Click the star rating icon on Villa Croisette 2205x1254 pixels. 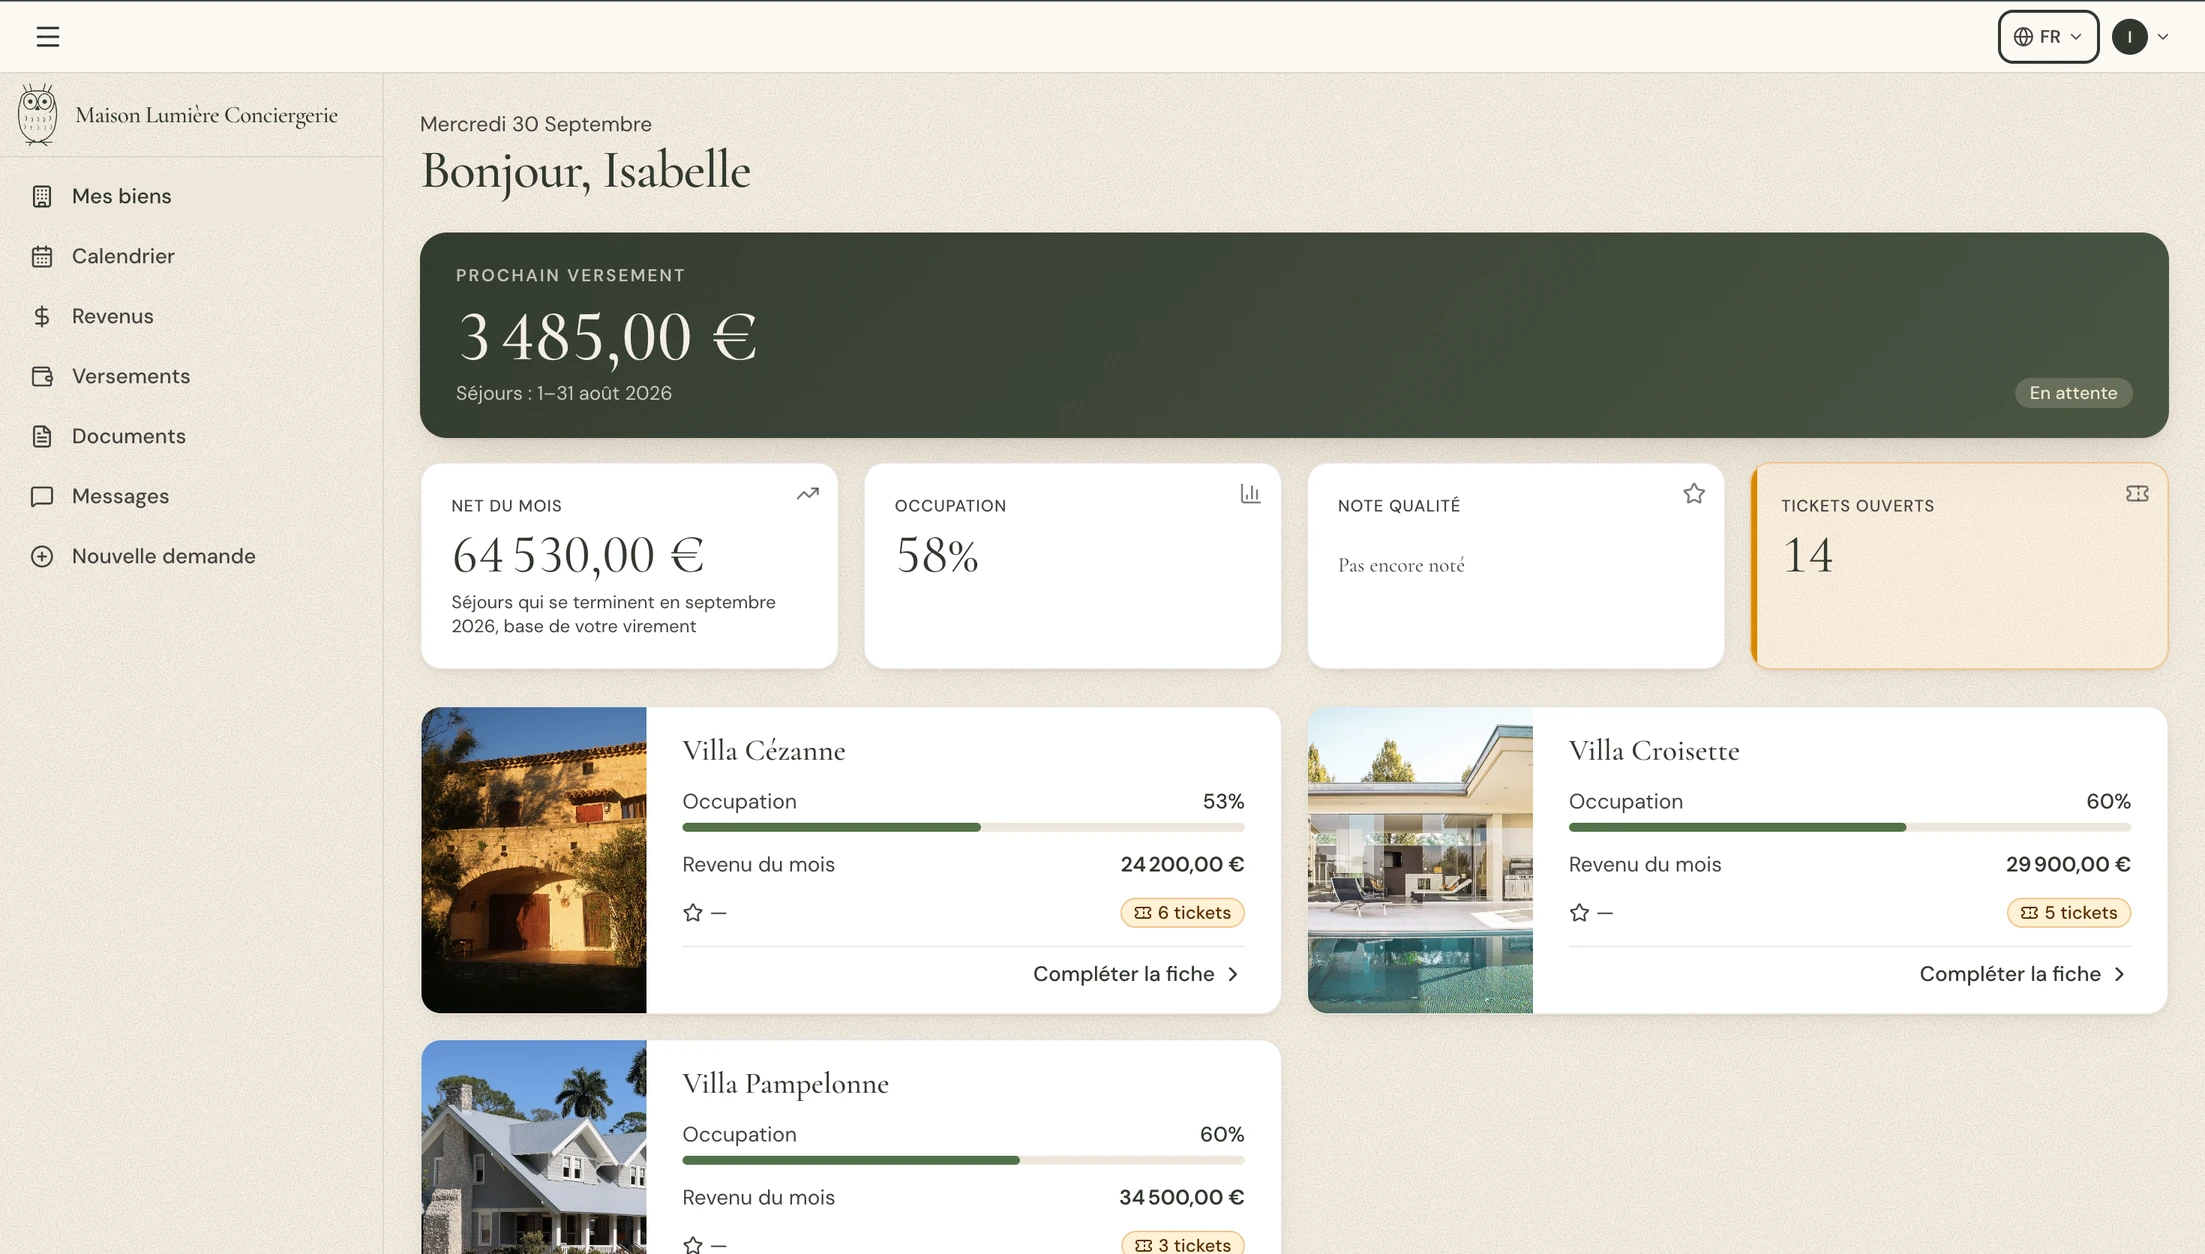click(x=1579, y=912)
